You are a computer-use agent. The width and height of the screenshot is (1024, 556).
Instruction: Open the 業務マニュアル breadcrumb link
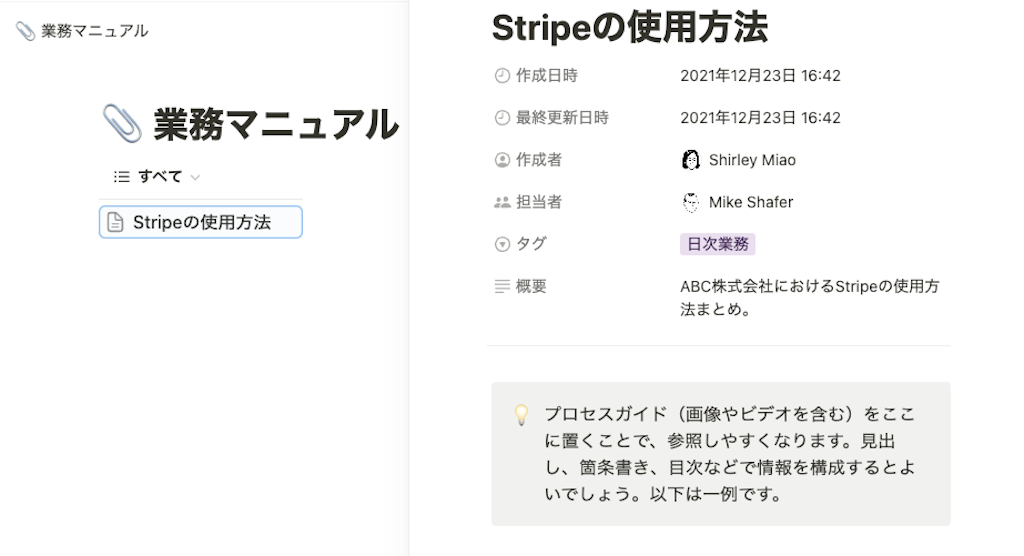point(95,31)
